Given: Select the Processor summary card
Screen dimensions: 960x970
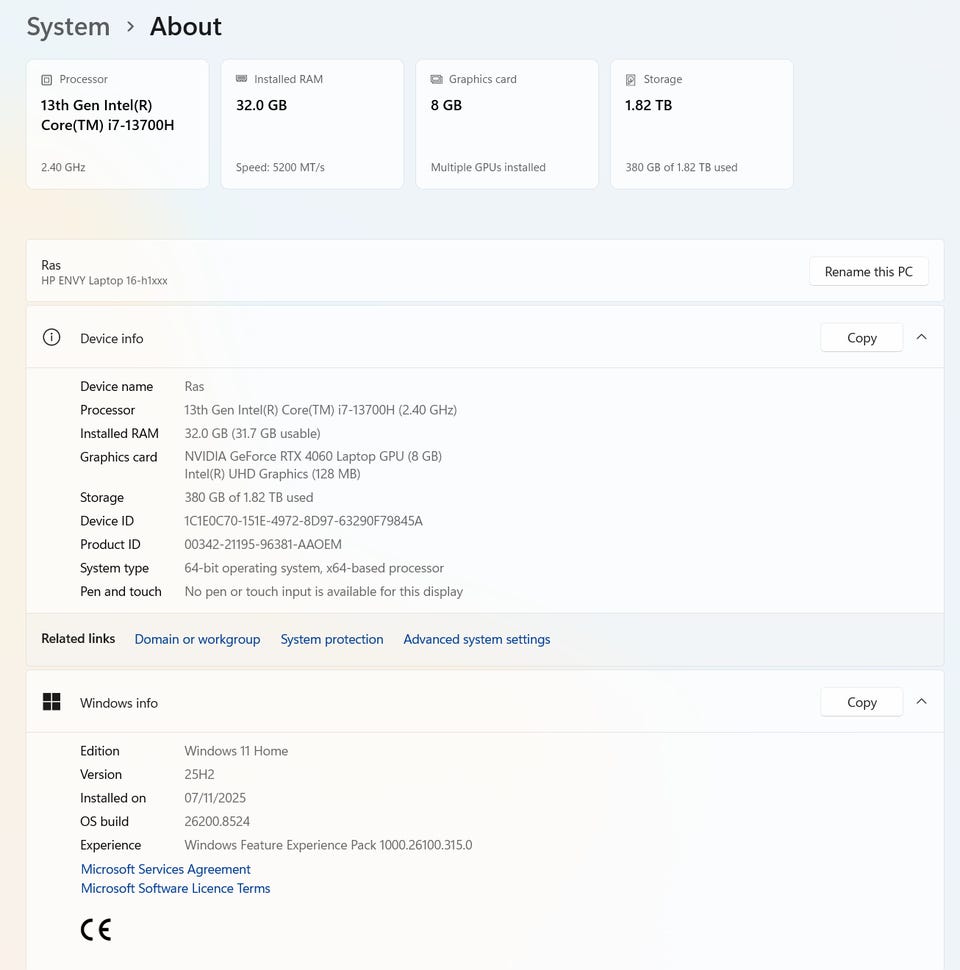Looking at the screenshot, I should (x=118, y=124).
